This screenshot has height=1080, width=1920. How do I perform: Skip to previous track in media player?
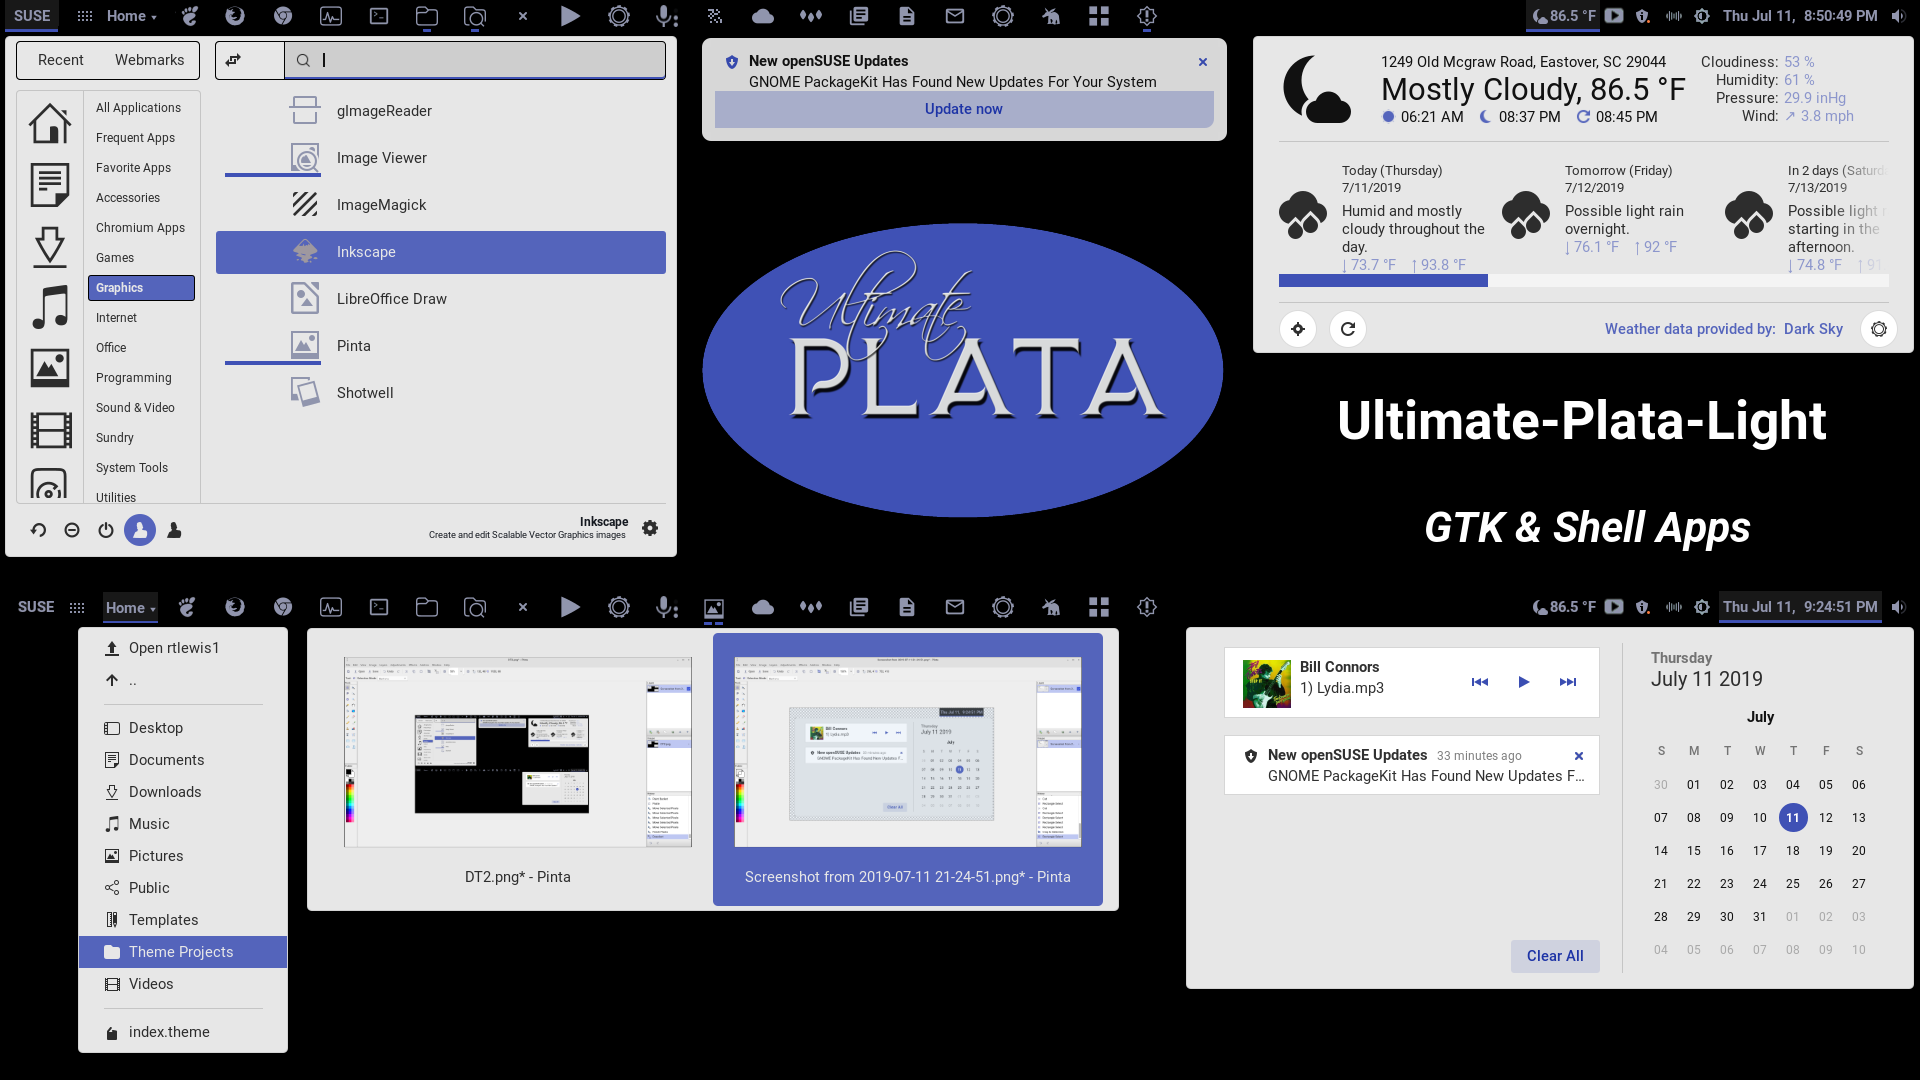coord(1480,682)
